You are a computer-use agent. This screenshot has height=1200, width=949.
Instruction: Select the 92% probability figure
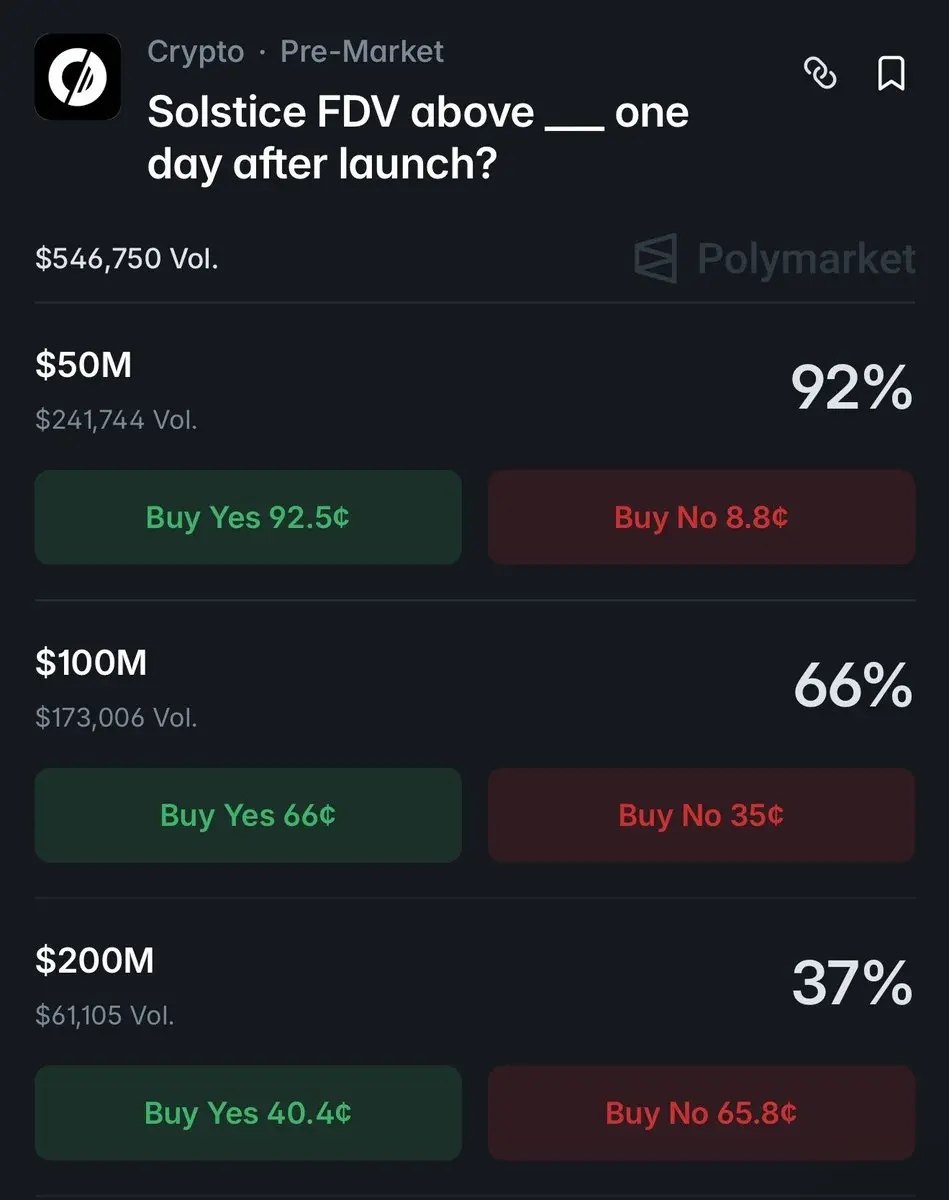point(852,388)
